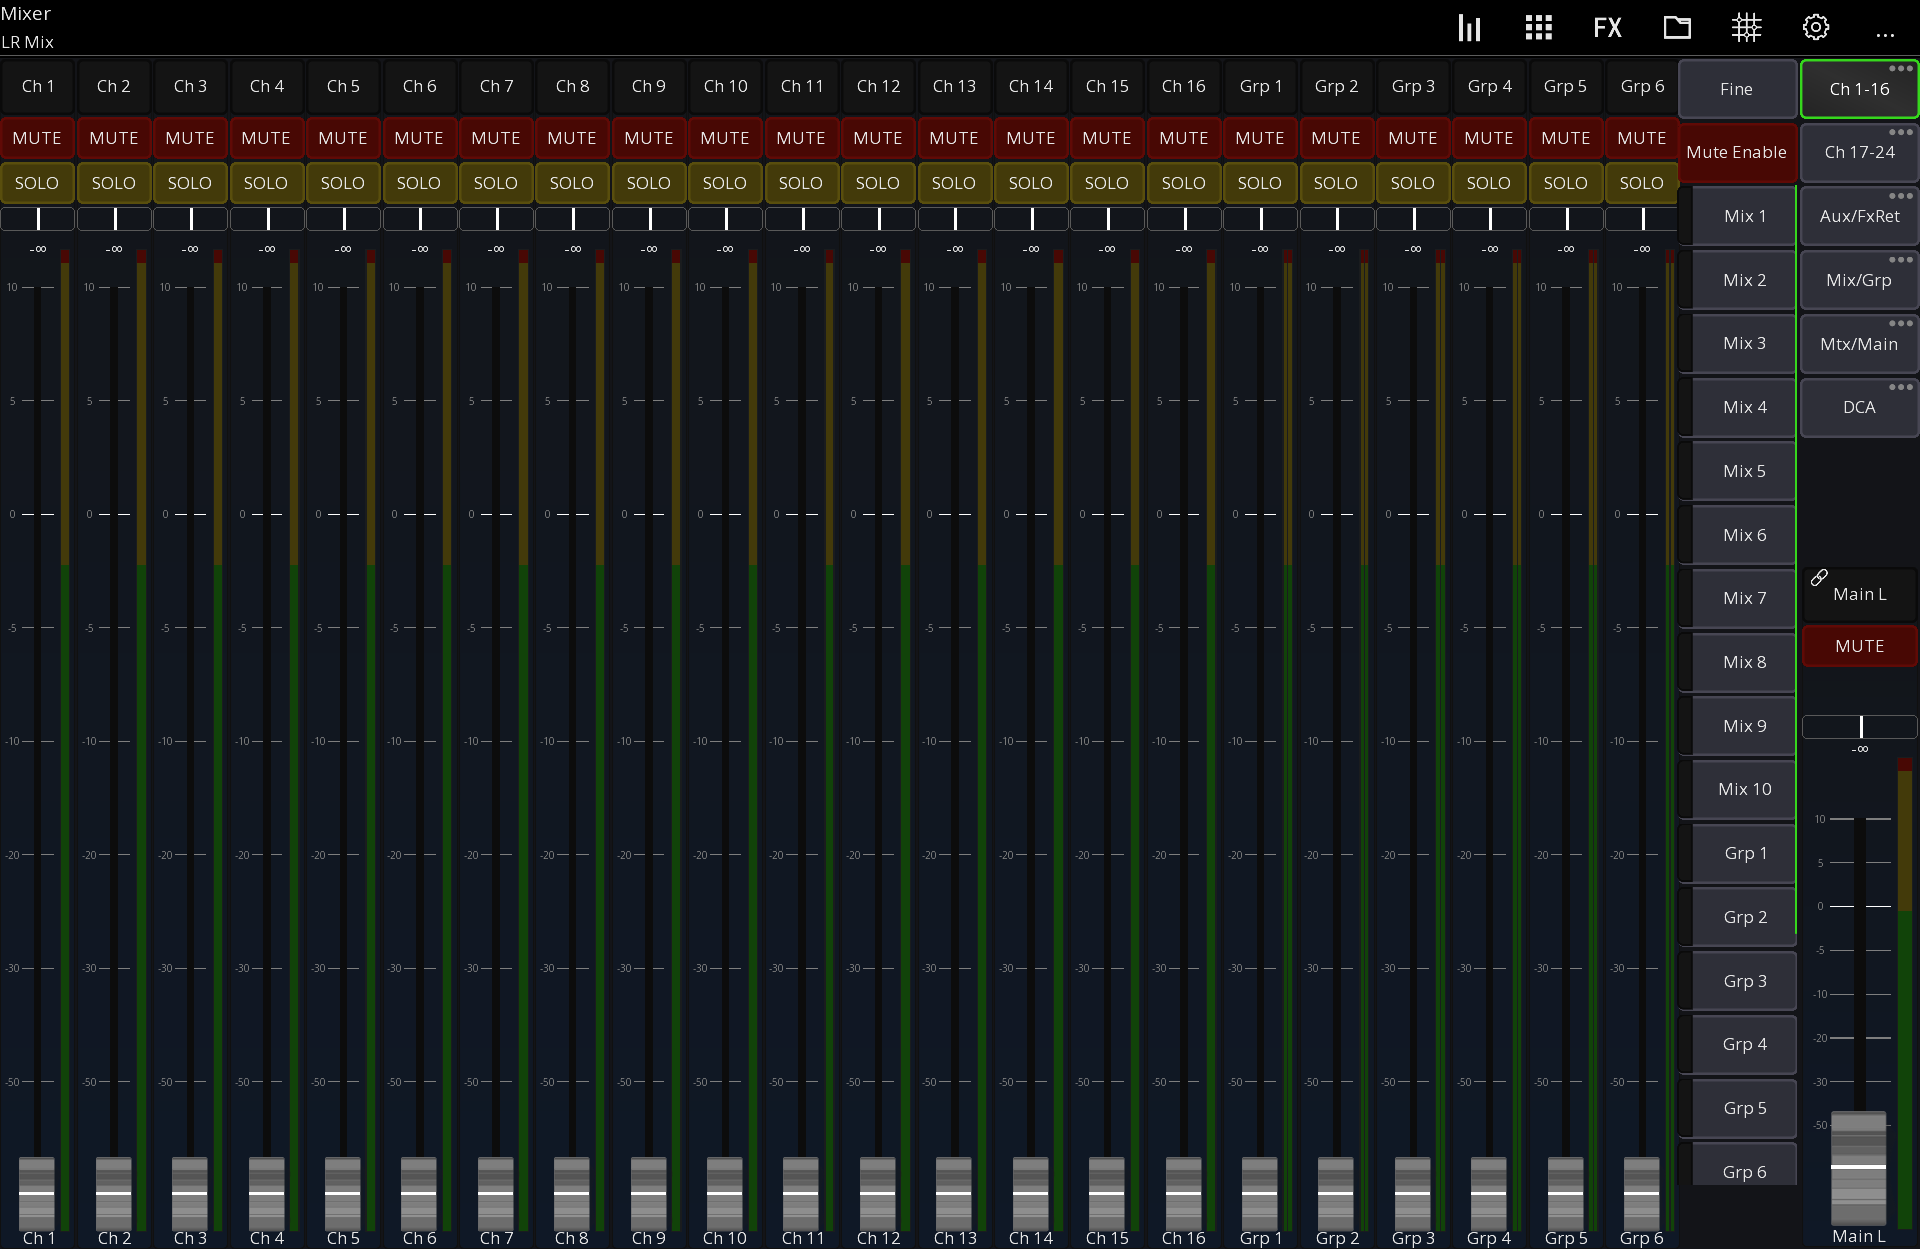This screenshot has height=1249, width=1920.
Task: Mute channel Ch 5
Action: tap(343, 138)
